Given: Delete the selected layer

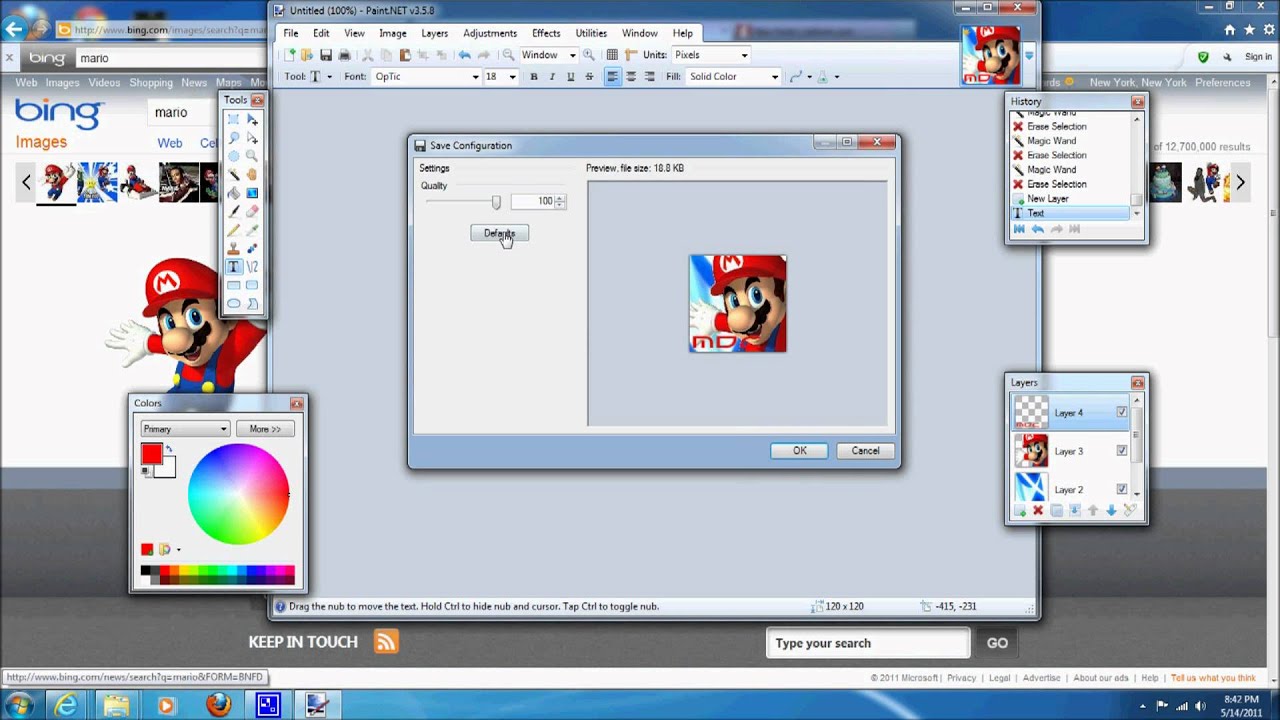Looking at the screenshot, I should pyautogui.click(x=1038, y=512).
